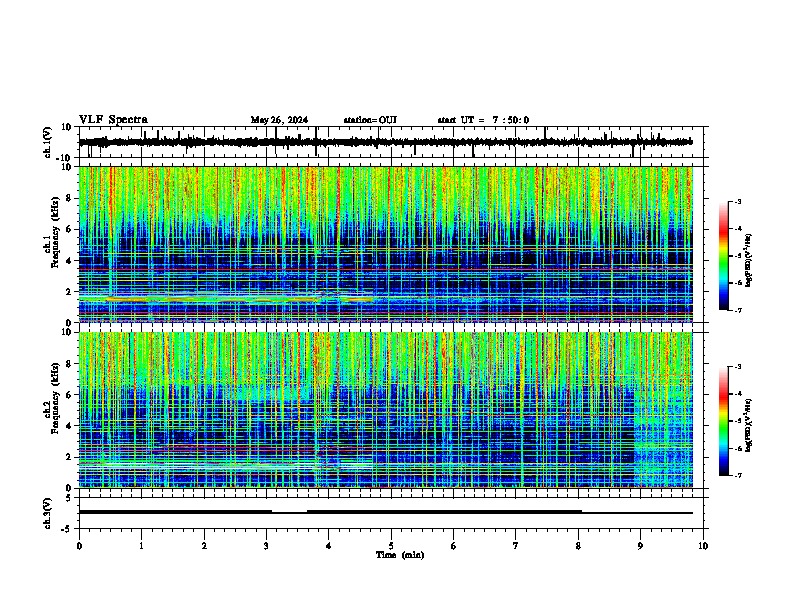Click the ch.2 "Frequency (kHz)" axis label
This screenshot has height=612, width=792.
tap(55, 398)
